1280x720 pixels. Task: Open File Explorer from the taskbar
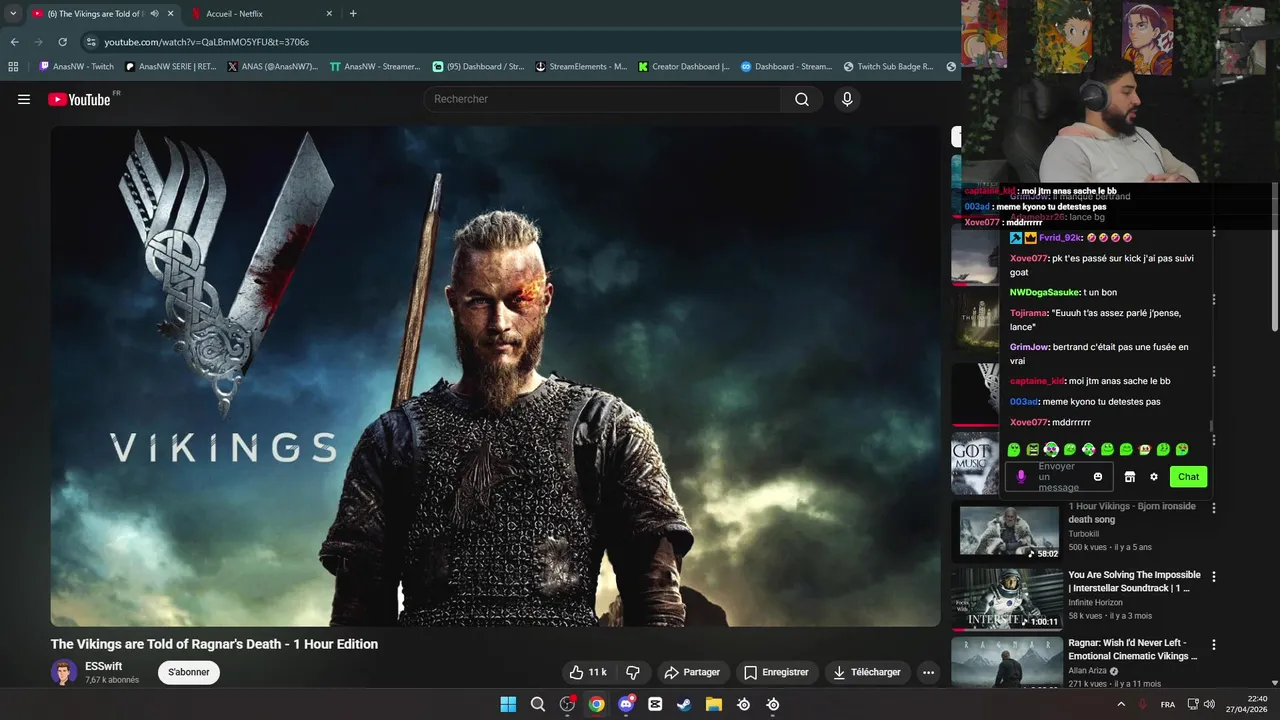(714, 704)
